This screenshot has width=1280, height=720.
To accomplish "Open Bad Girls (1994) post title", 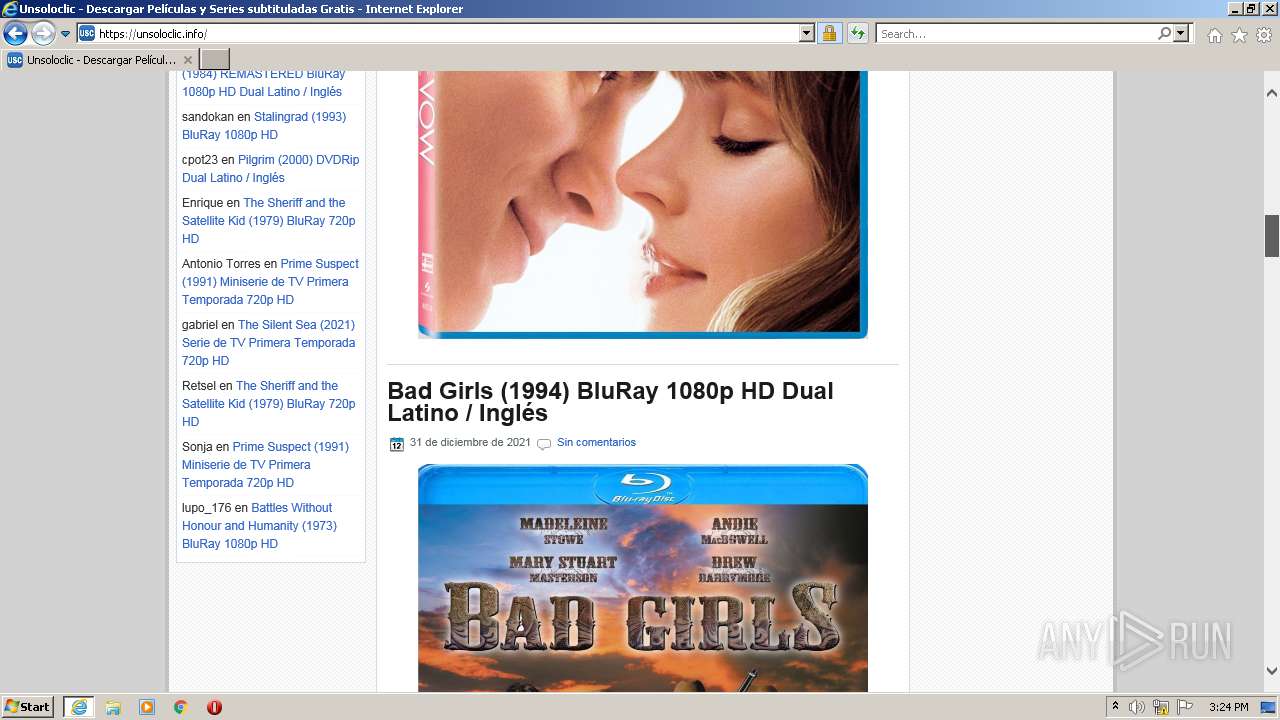I will (x=610, y=402).
